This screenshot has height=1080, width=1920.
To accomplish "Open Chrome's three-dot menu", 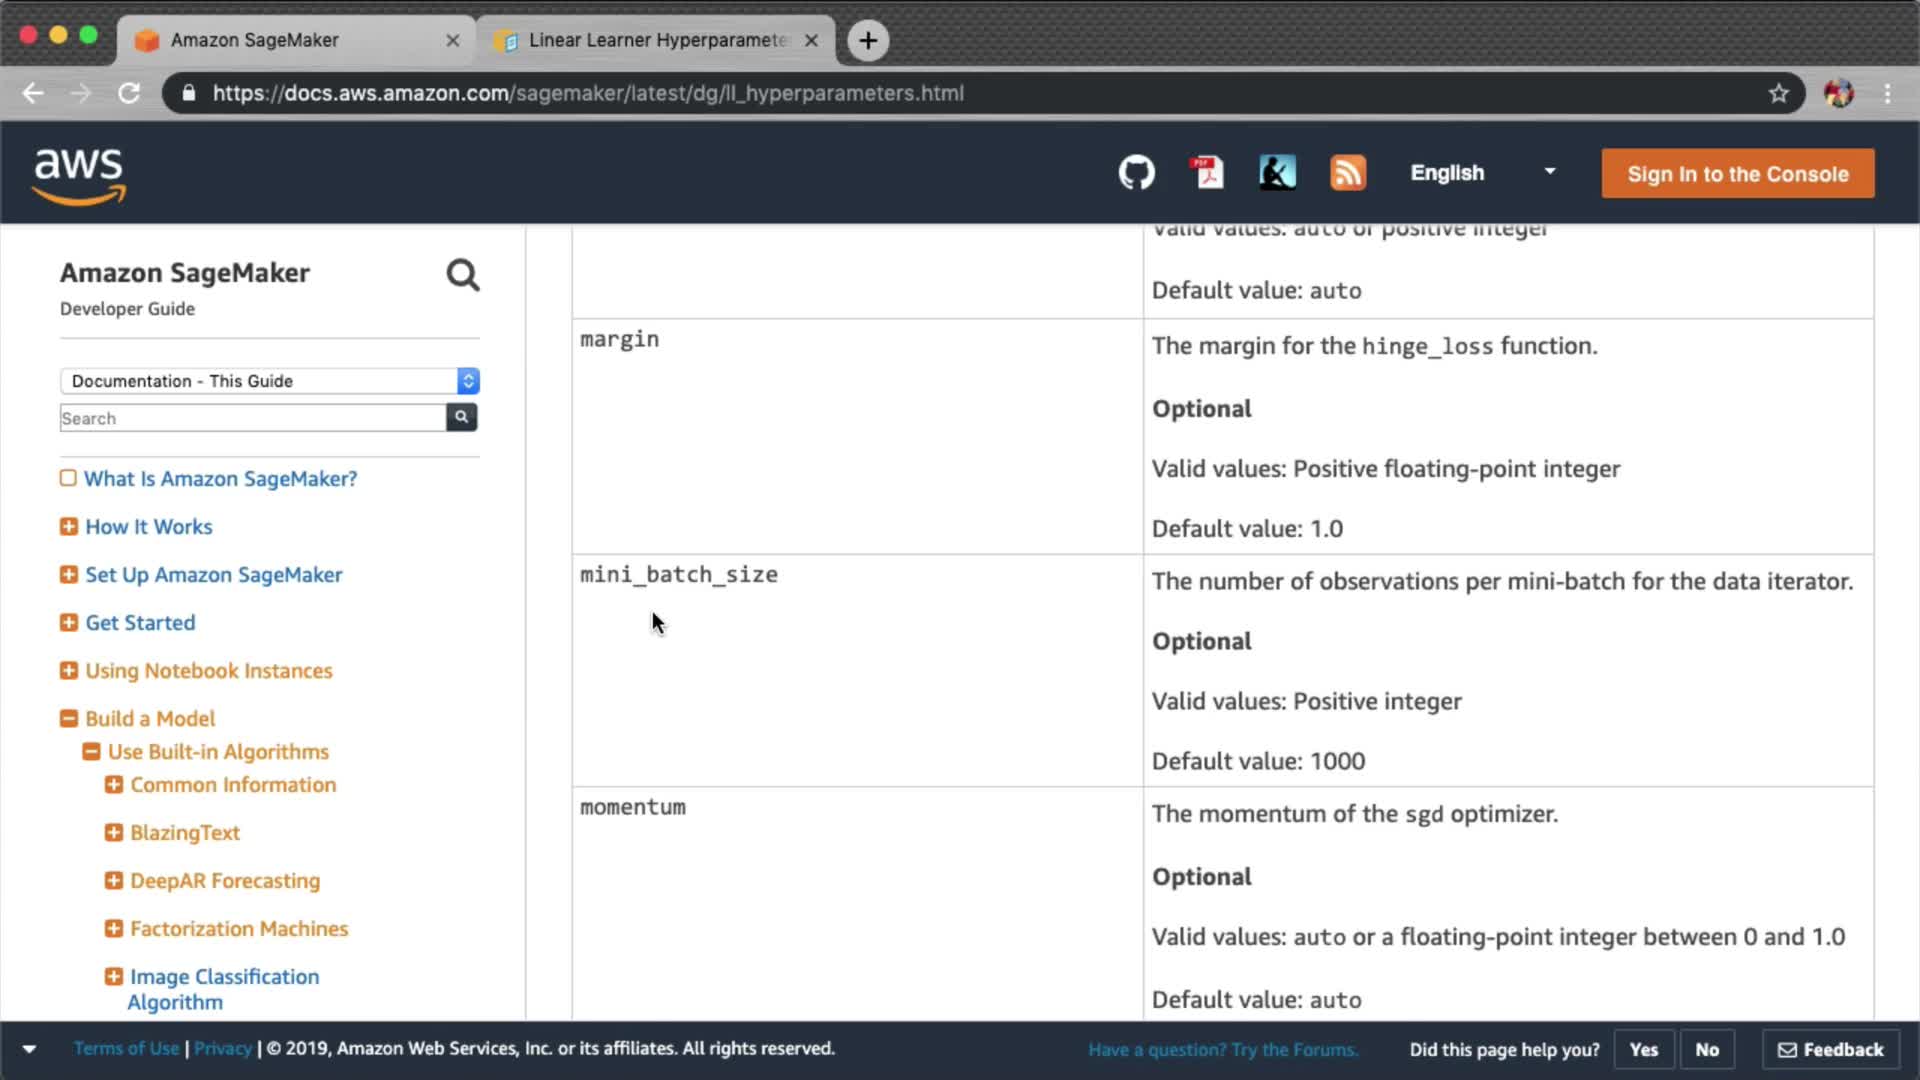I will tap(1887, 93).
